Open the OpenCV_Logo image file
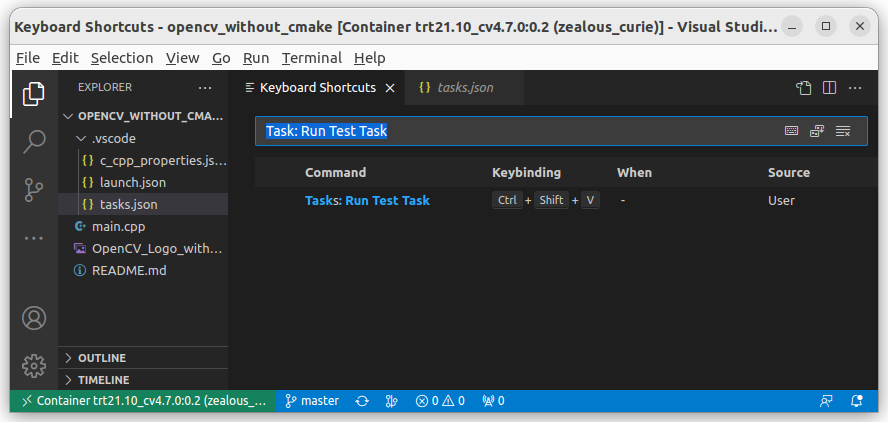The width and height of the screenshot is (888, 422). pos(143,249)
